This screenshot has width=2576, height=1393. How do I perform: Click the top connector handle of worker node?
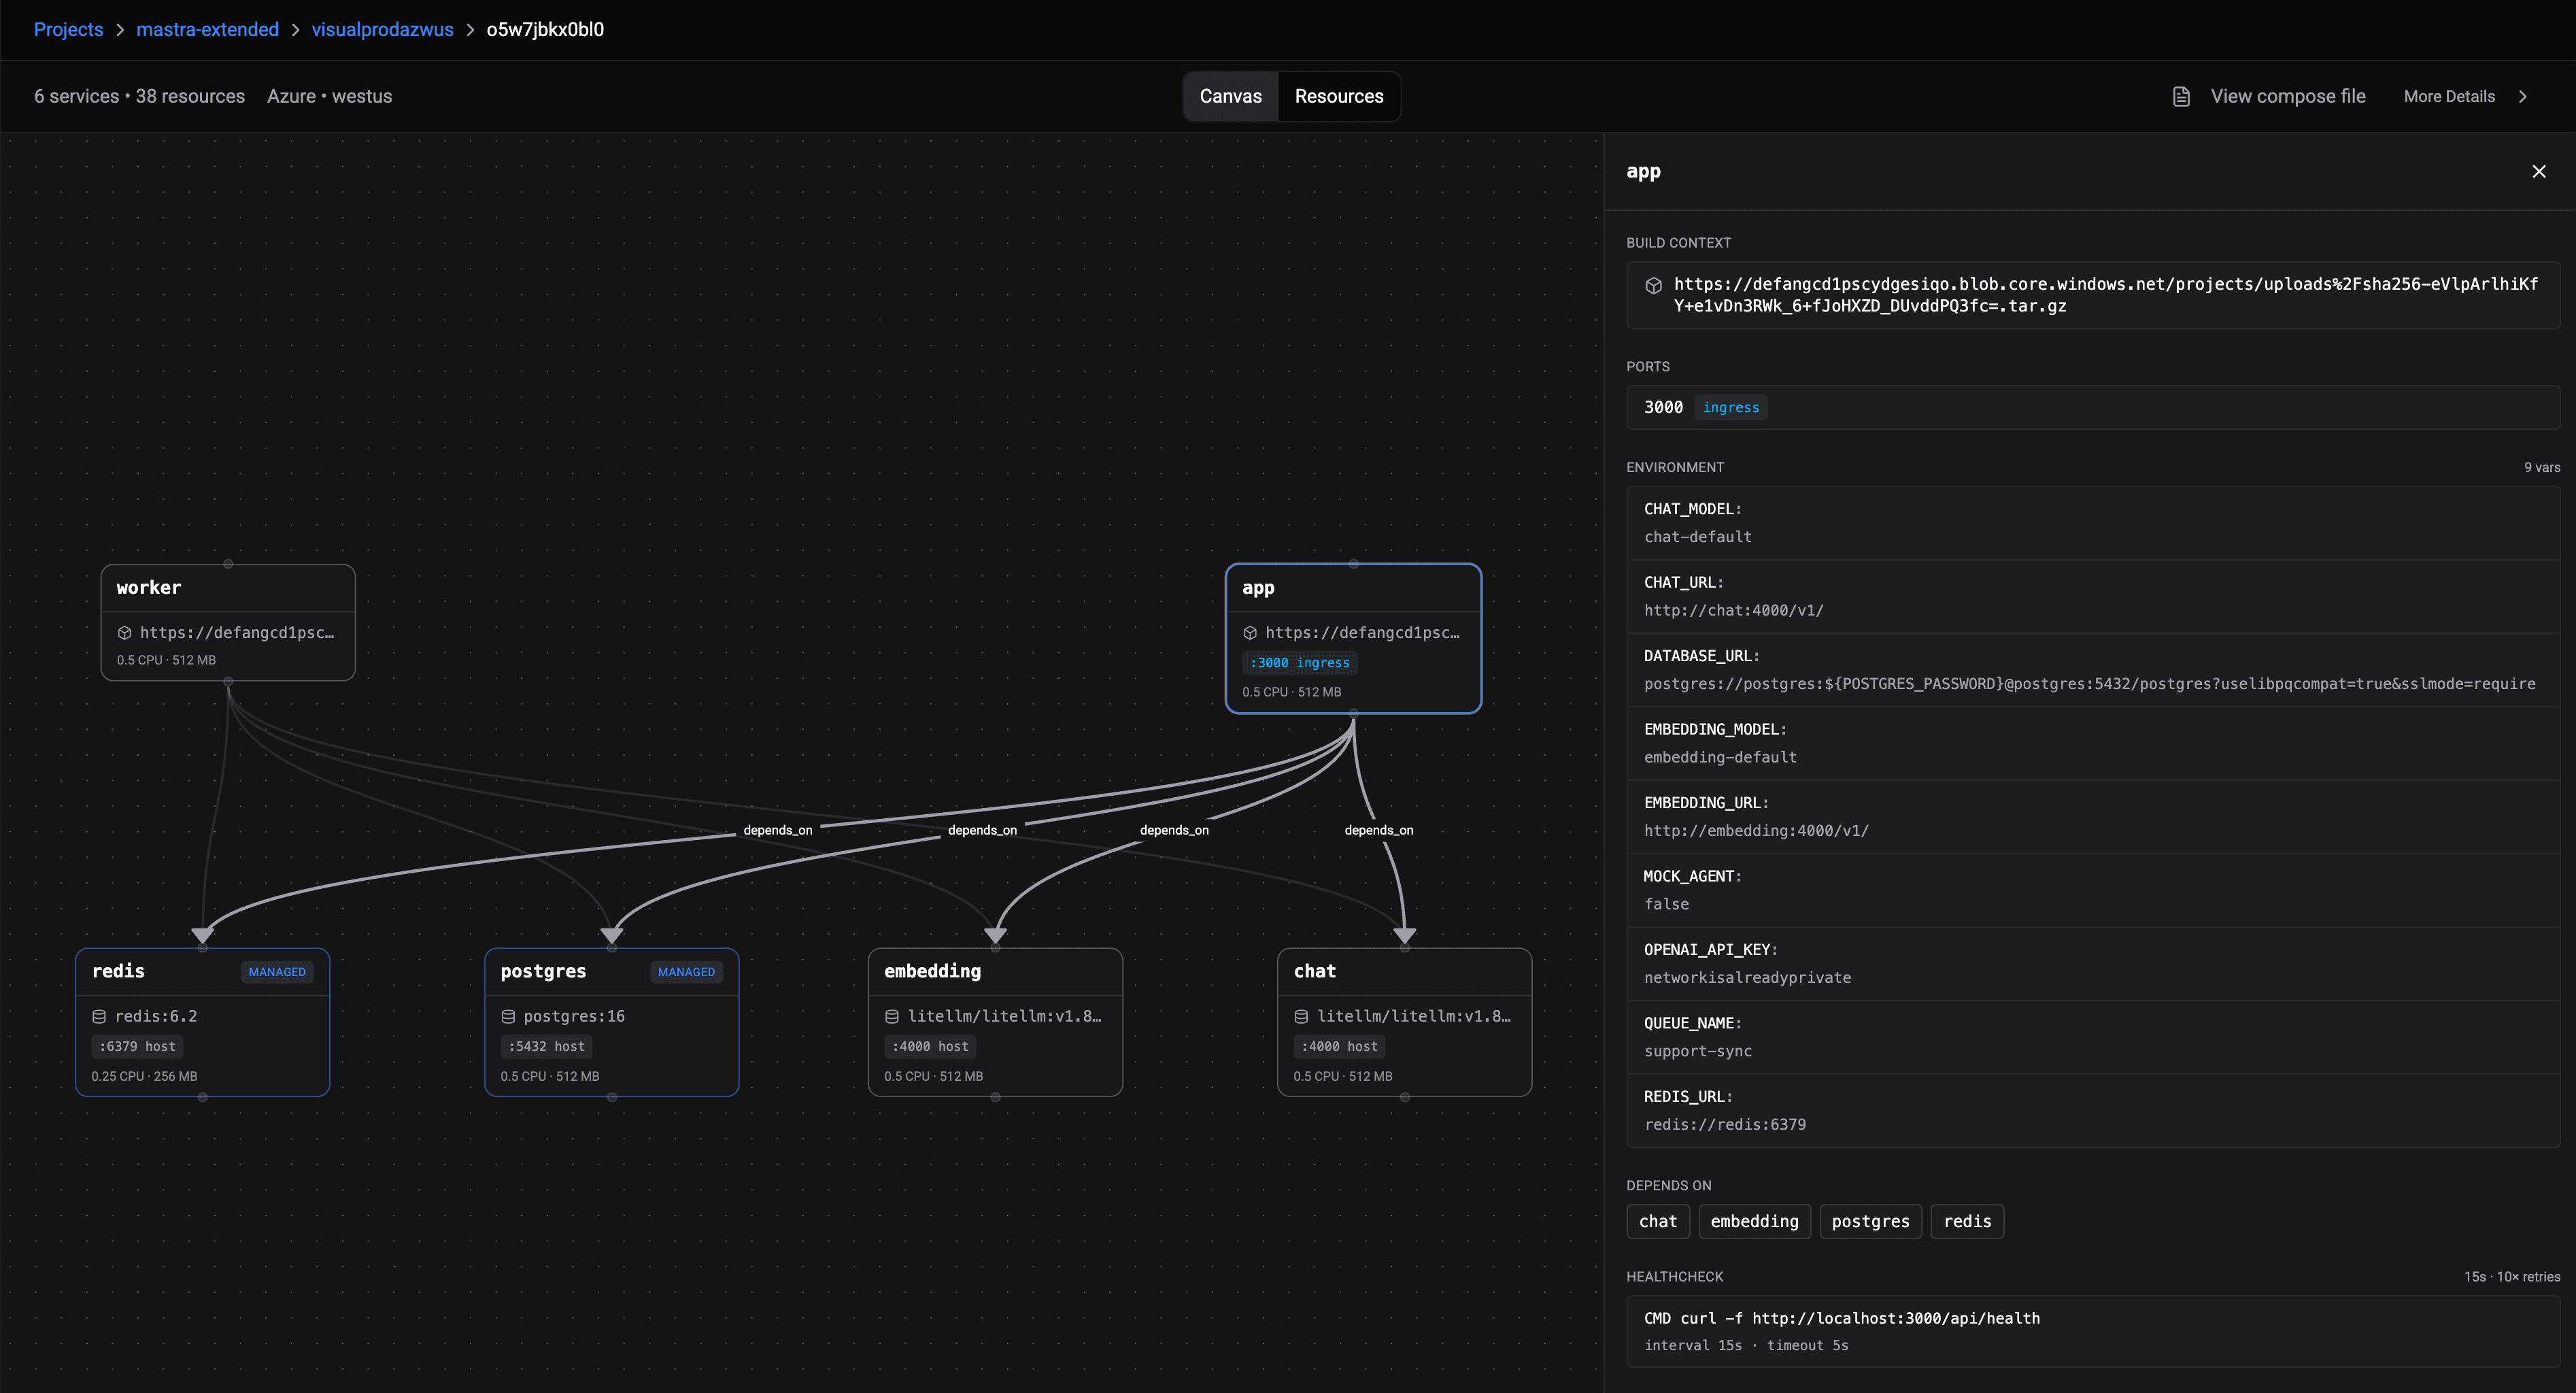pyautogui.click(x=228, y=564)
